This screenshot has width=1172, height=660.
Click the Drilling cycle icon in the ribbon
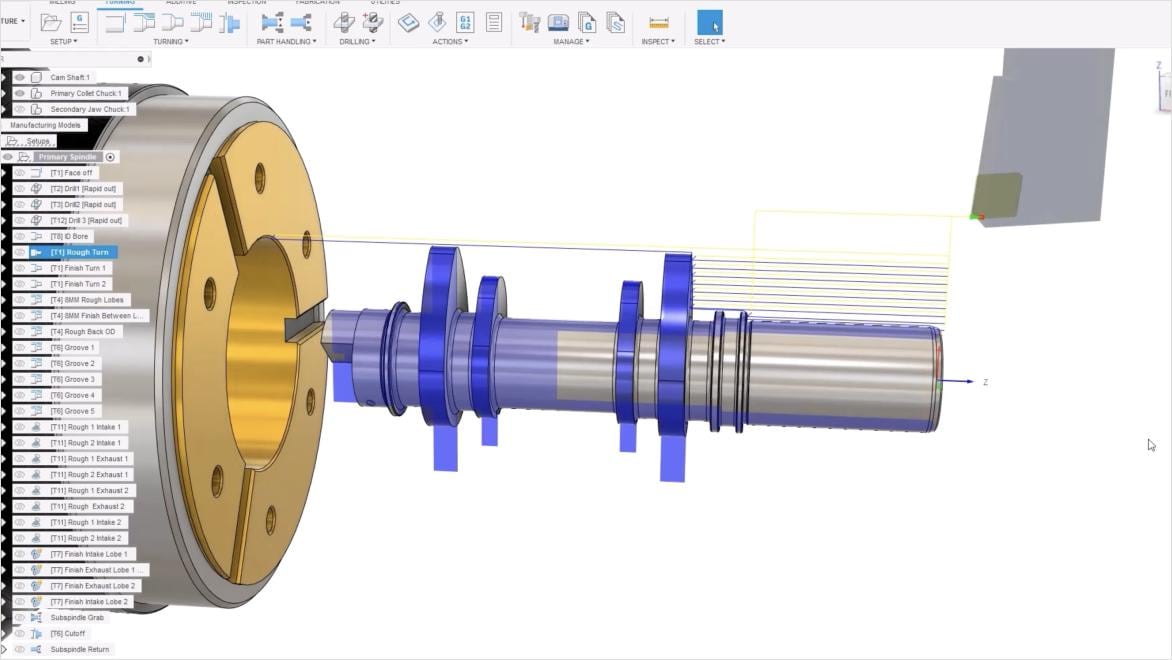(343, 22)
